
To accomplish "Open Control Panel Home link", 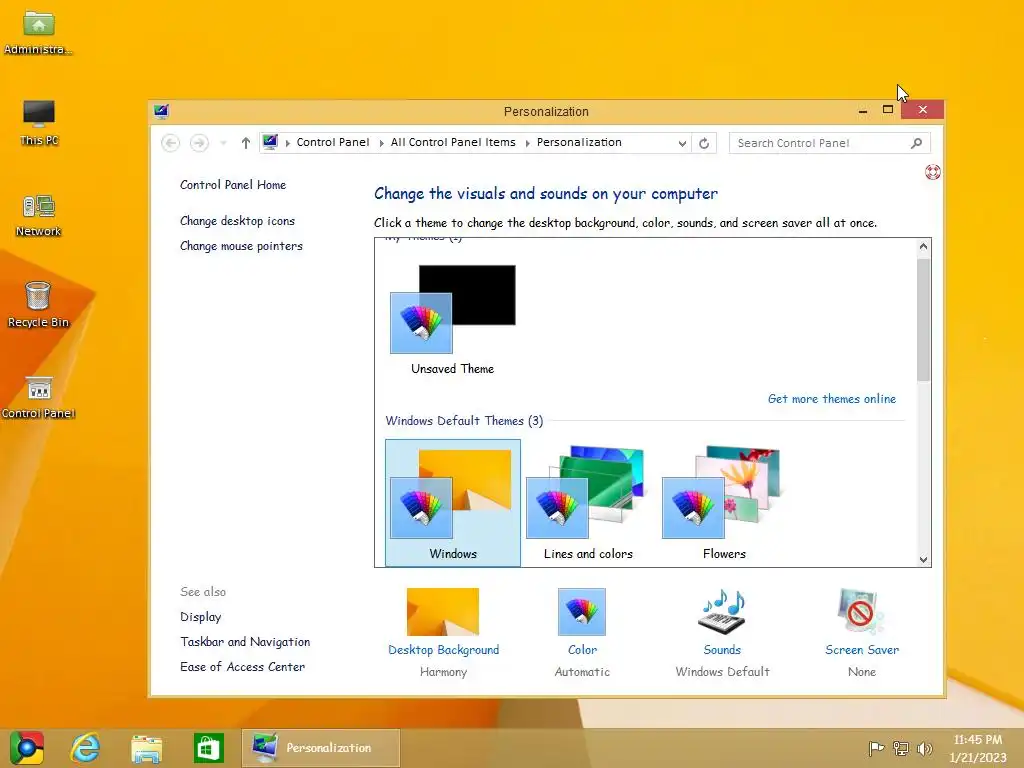I will (x=233, y=185).
